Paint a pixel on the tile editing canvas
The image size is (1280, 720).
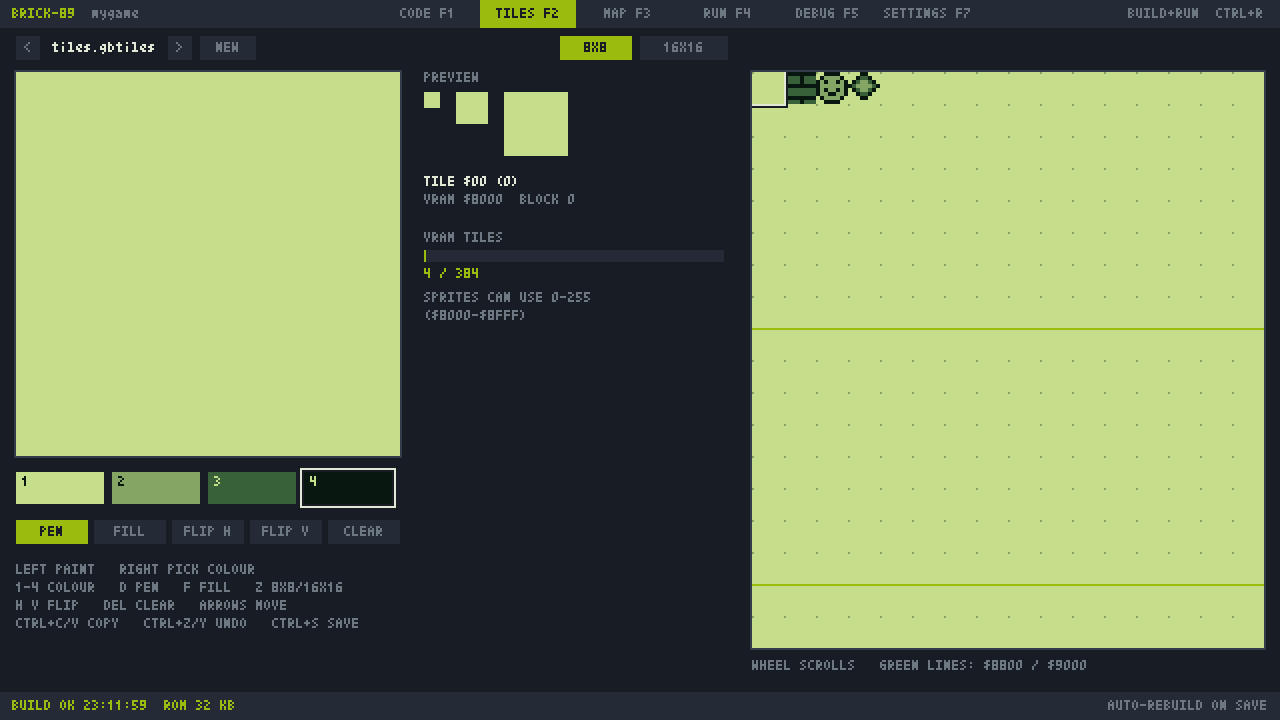coord(208,264)
